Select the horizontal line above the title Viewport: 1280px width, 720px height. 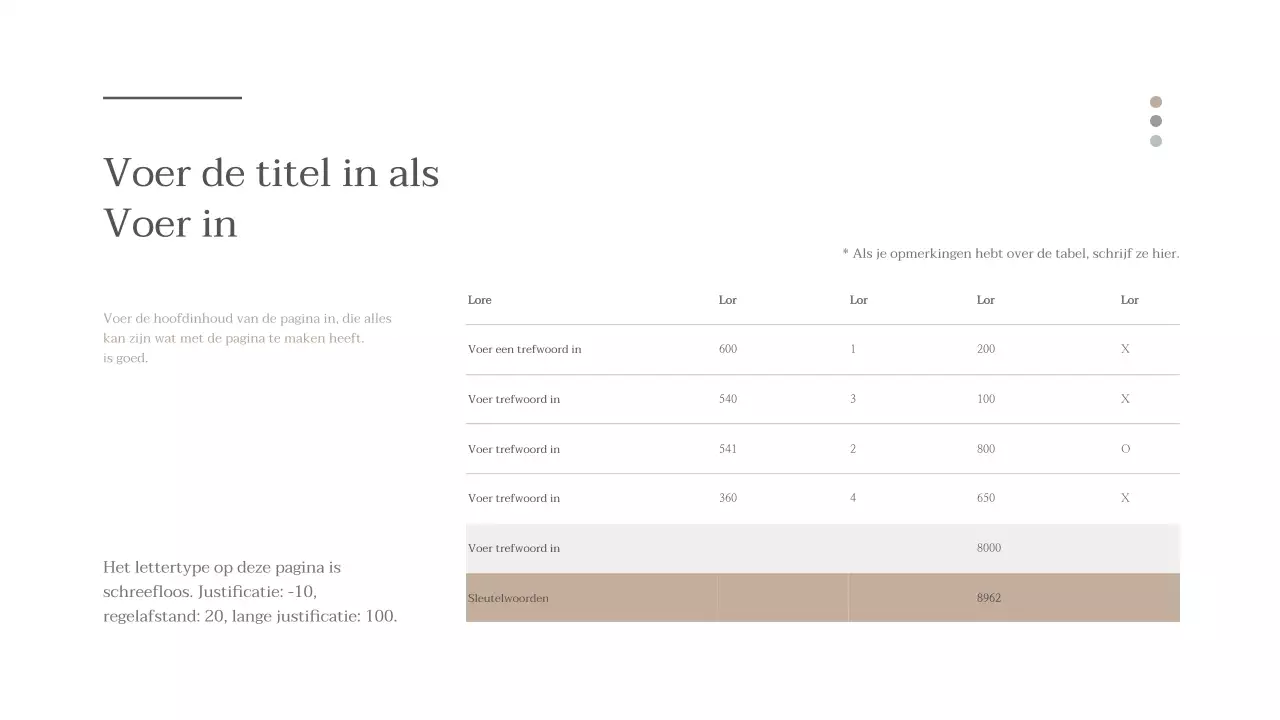click(172, 98)
